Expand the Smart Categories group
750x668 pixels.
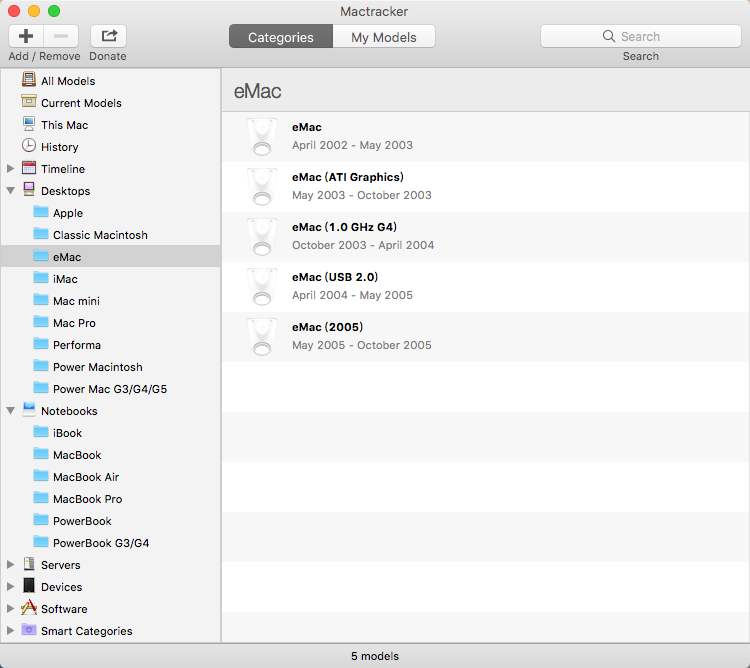[11, 630]
